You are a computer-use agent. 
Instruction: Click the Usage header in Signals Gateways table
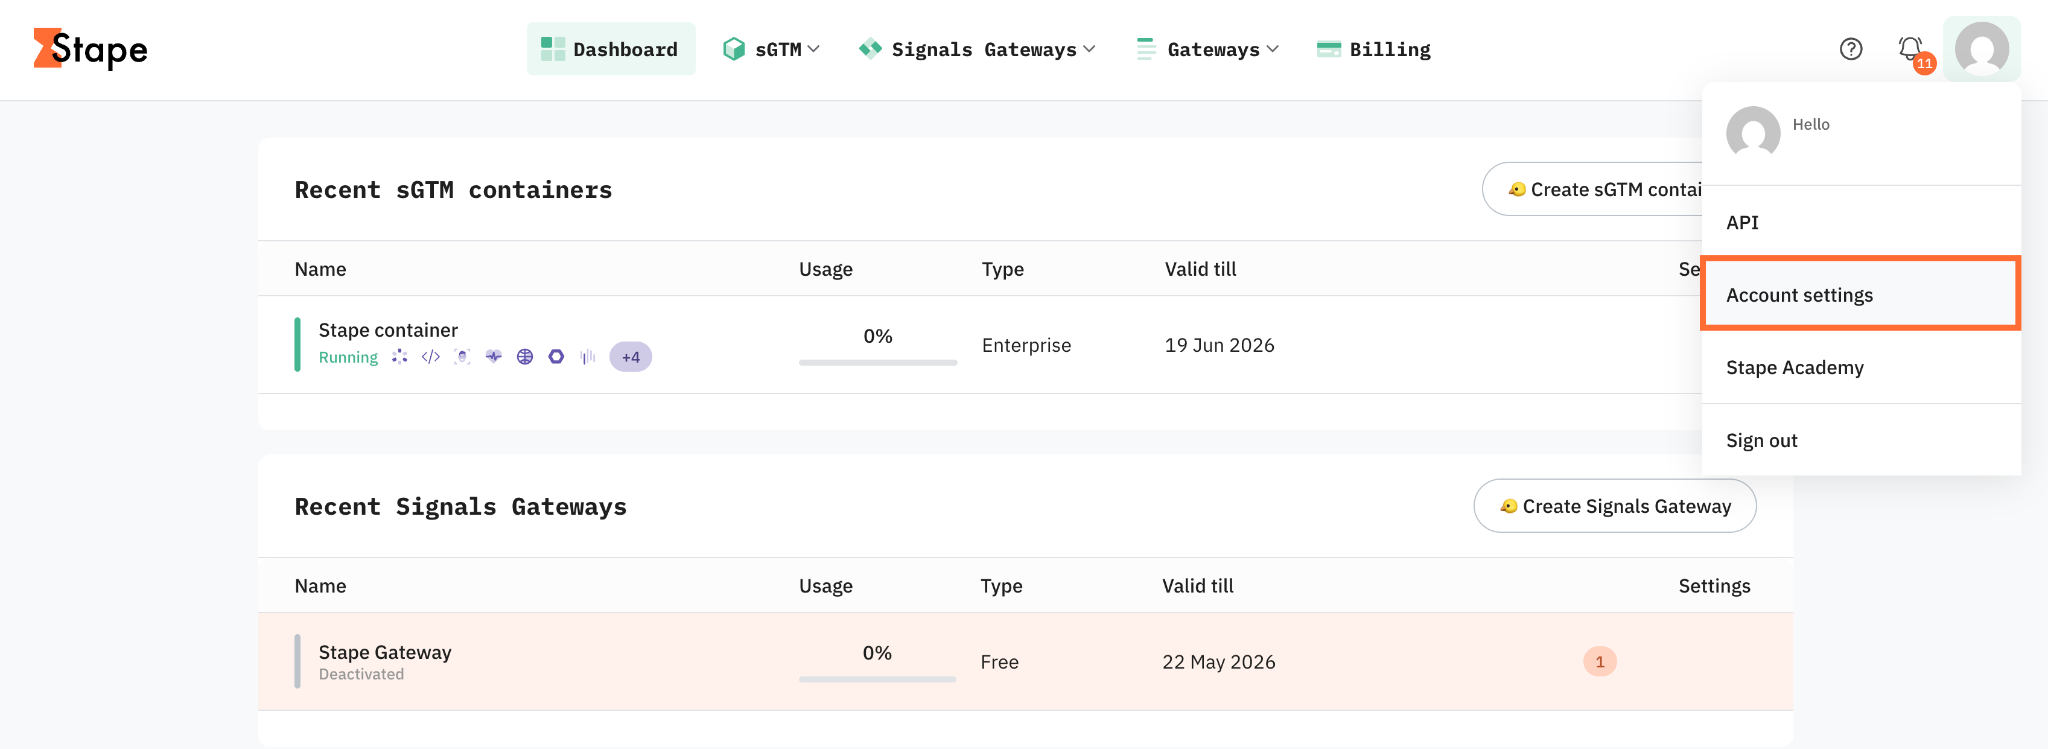(x=826, y=586)
